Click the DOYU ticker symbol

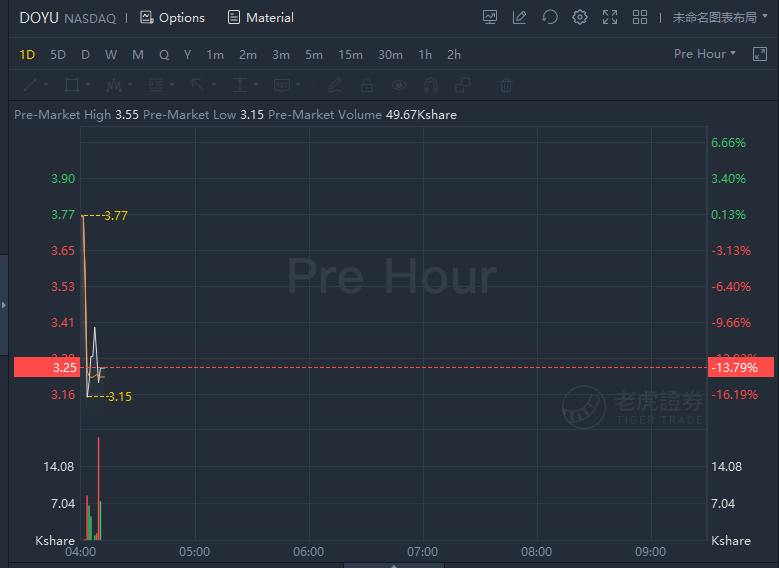point(39,18)
